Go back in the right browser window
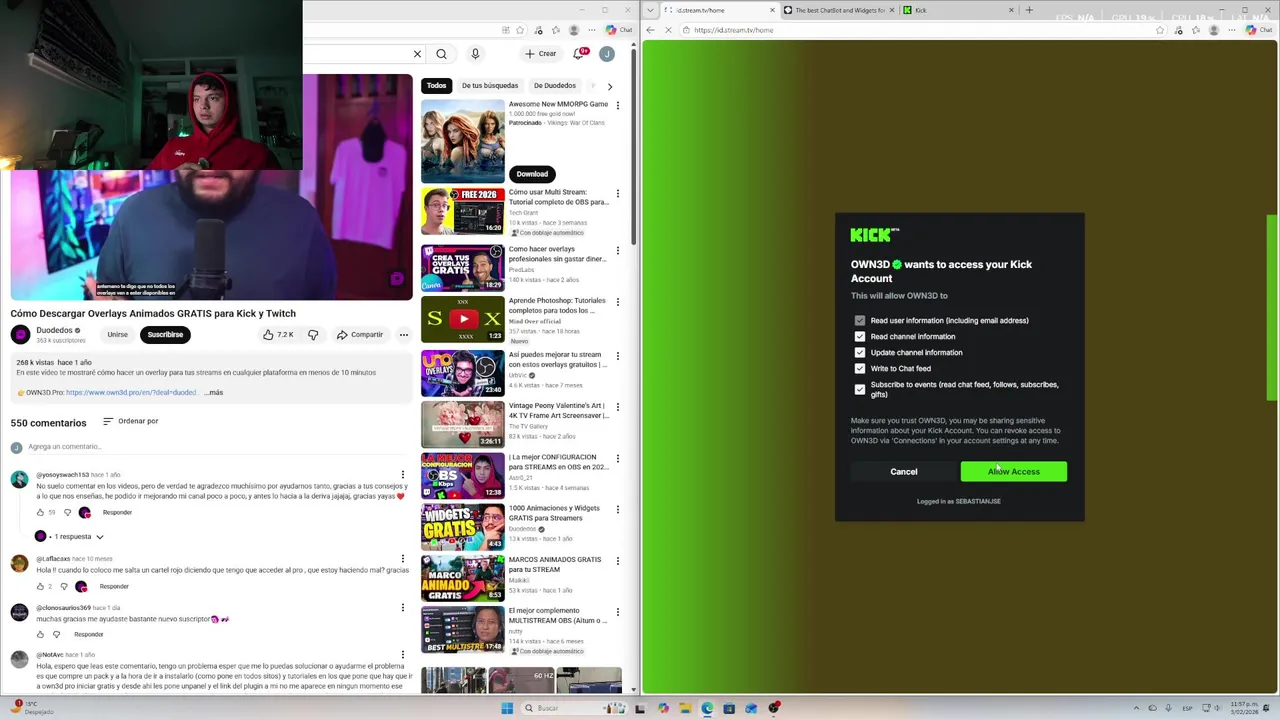The width and height of the screenshot is (1280, 720). [650, 30]
